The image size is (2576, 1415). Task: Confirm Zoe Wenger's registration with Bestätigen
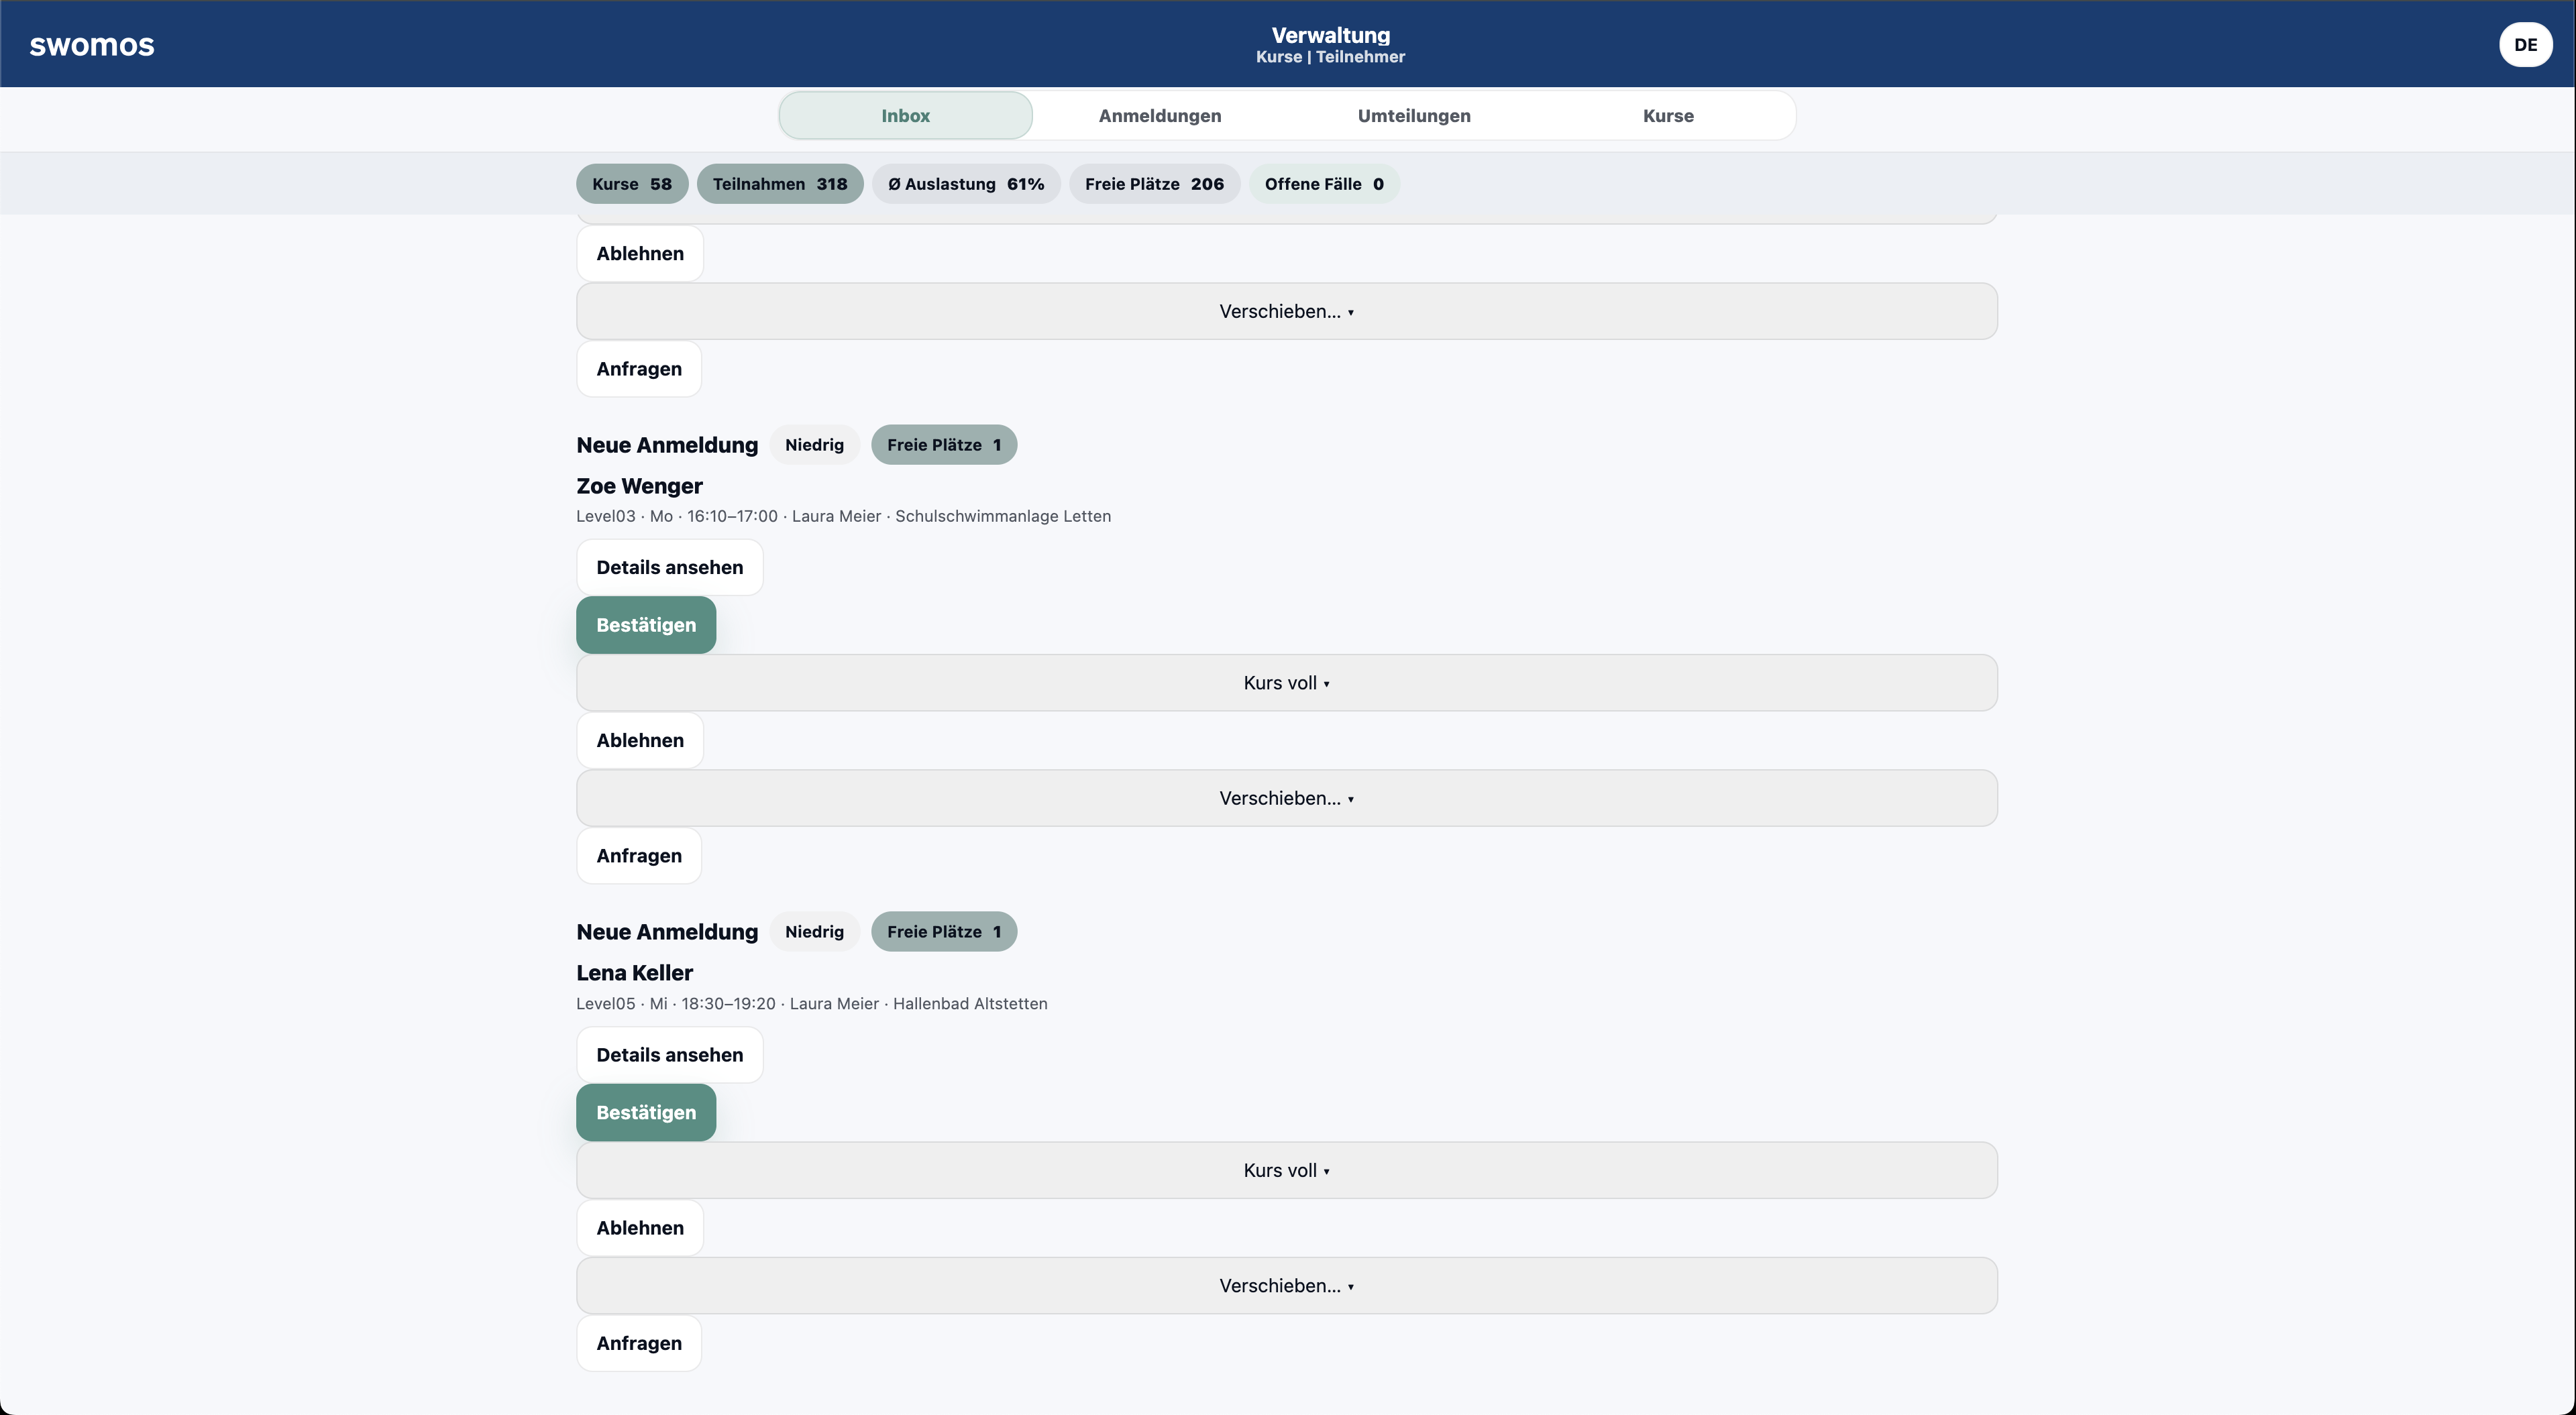pyautogui.click(x=646, y=625)
